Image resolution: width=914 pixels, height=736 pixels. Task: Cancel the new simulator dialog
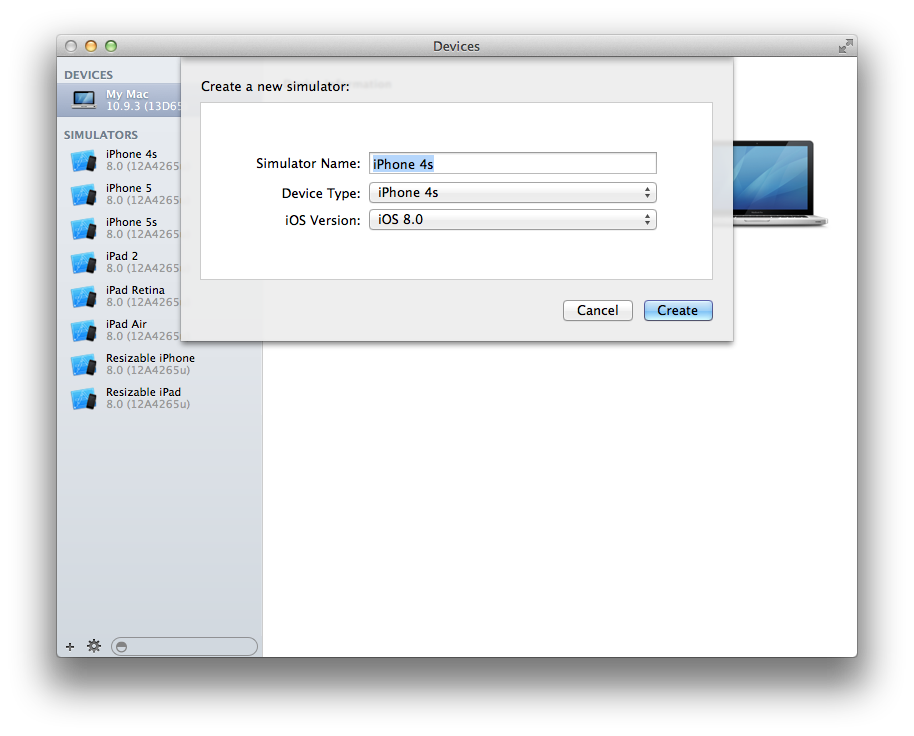tap(597, 311)
